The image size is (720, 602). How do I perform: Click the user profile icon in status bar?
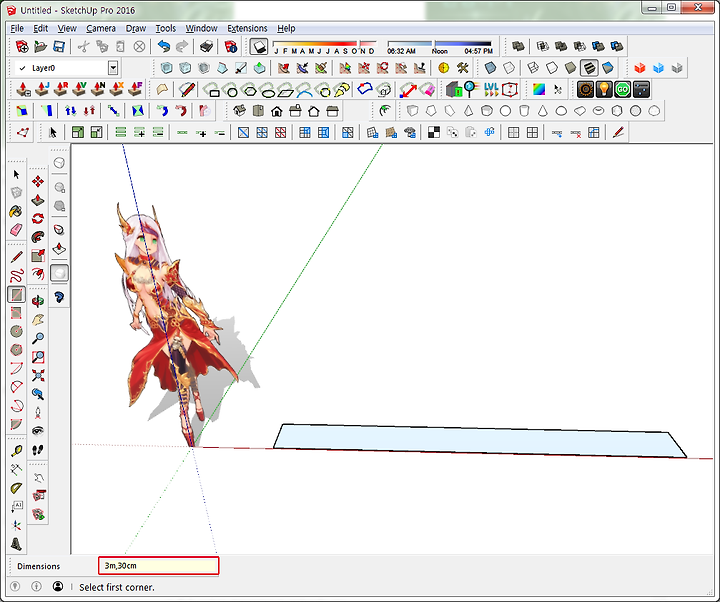point(57,586)
